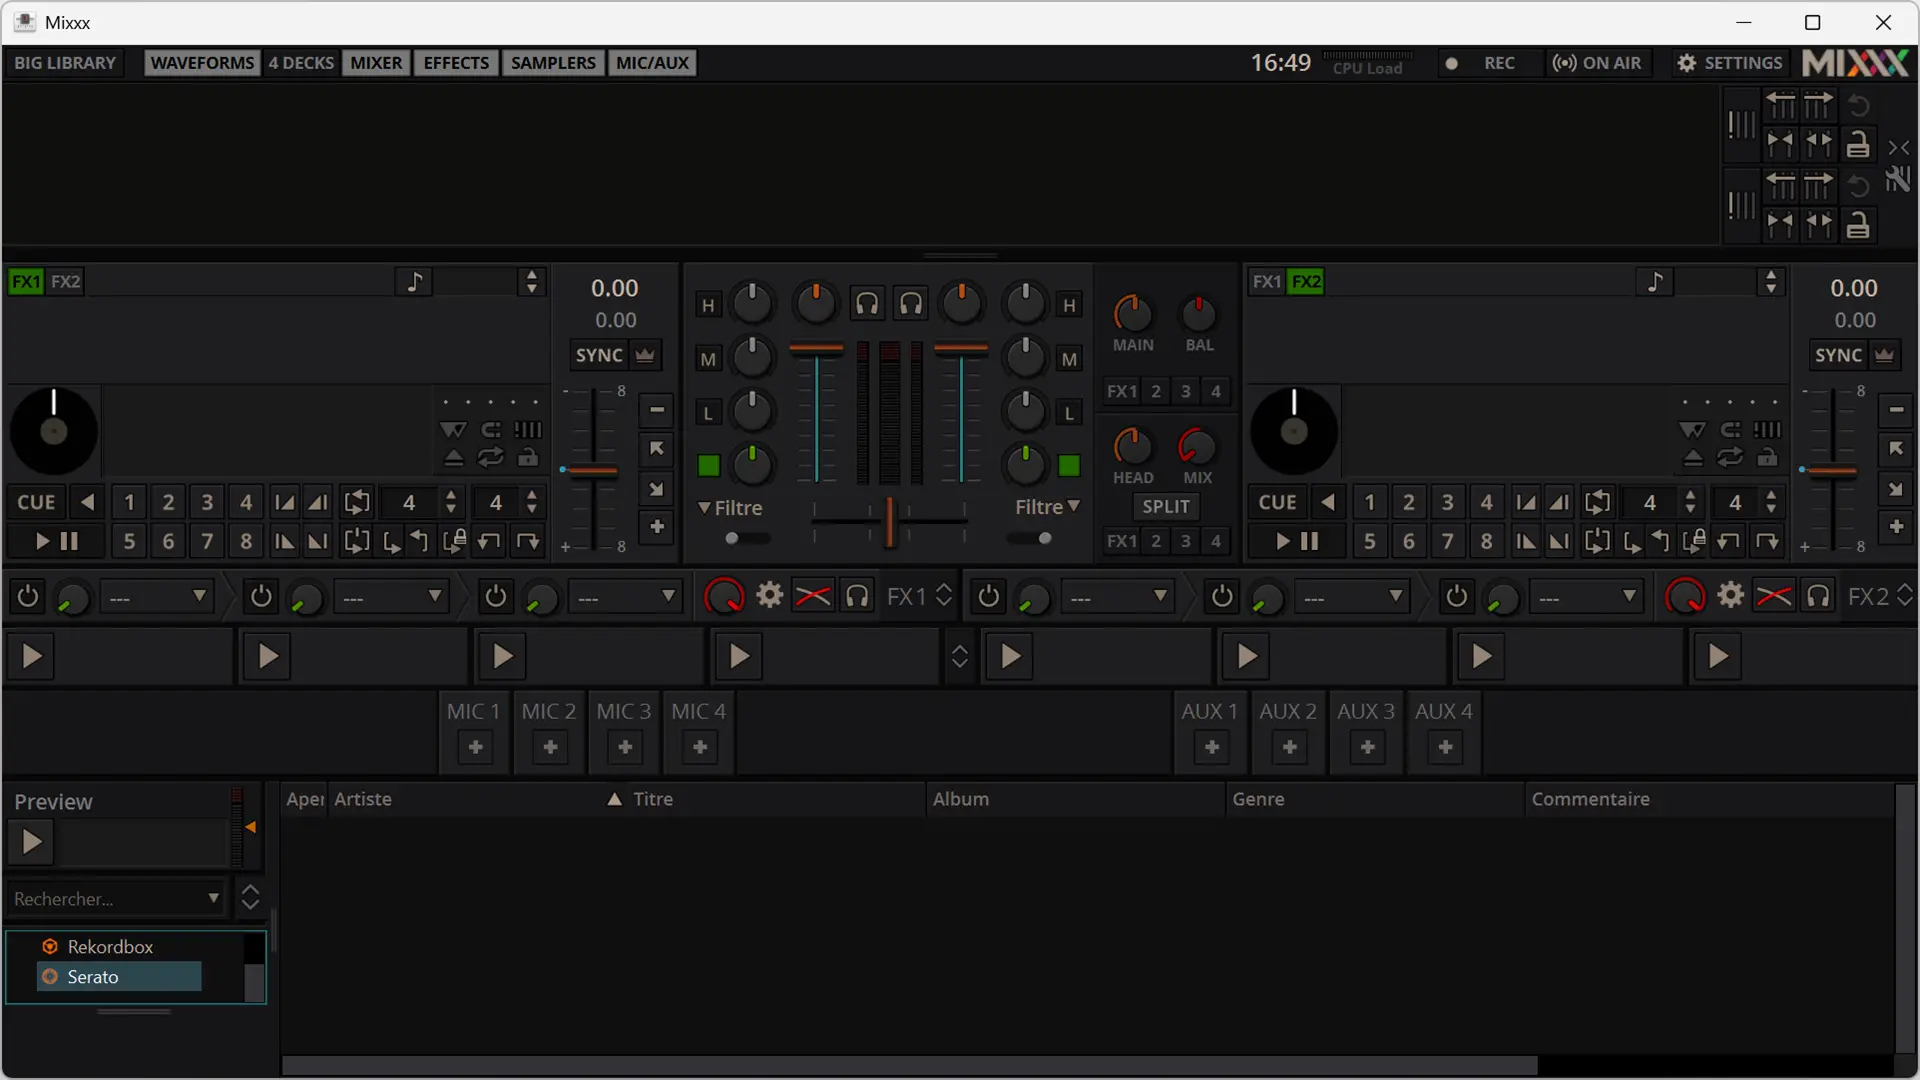Toggle deck 2 headphone pre-listen icon

tap(911, 304)
